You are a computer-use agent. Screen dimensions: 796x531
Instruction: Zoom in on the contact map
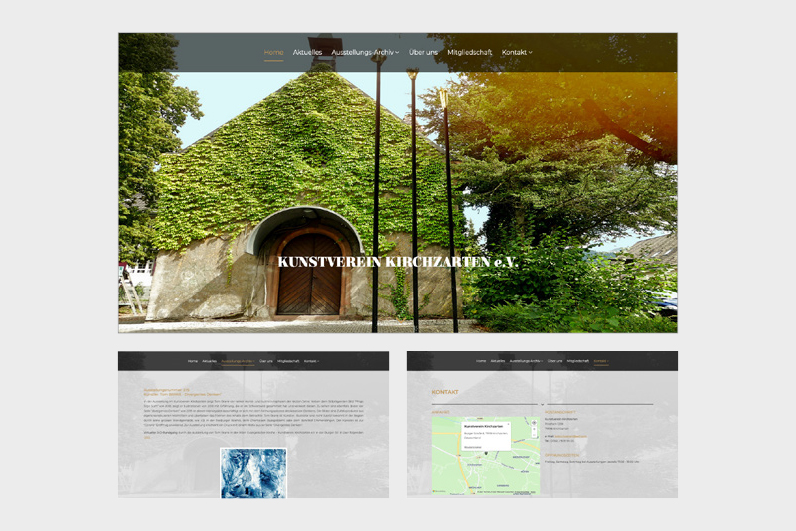(534, 429)
